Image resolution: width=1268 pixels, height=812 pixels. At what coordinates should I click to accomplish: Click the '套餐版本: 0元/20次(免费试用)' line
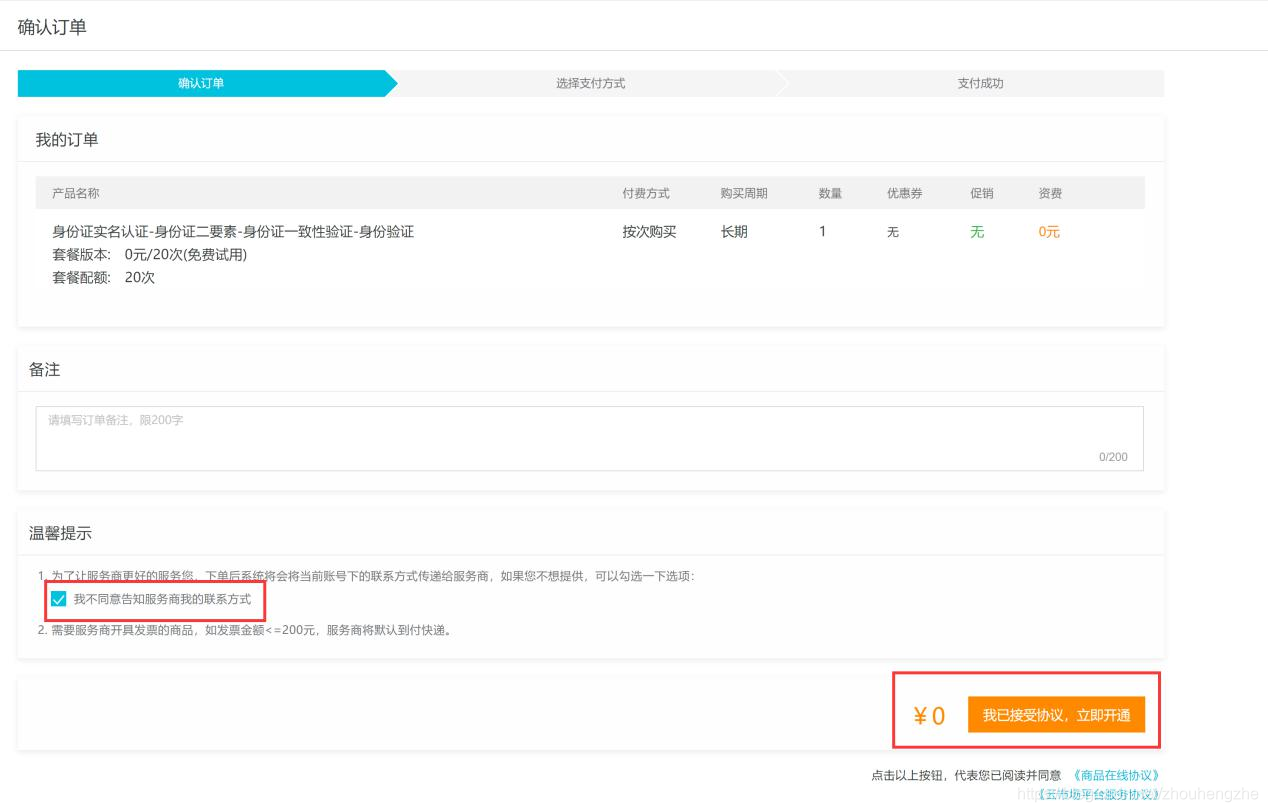click(150, 254)
